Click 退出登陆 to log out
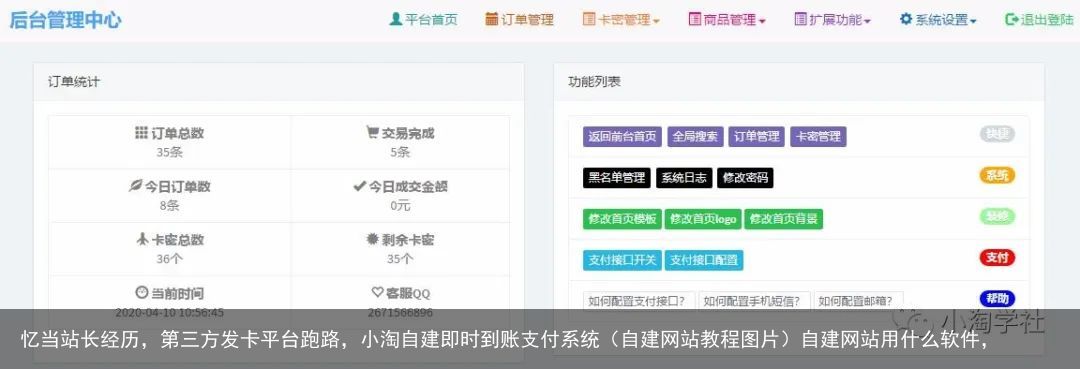The height and width of the screenshot is (369, 1080). tap(1047, 19)
